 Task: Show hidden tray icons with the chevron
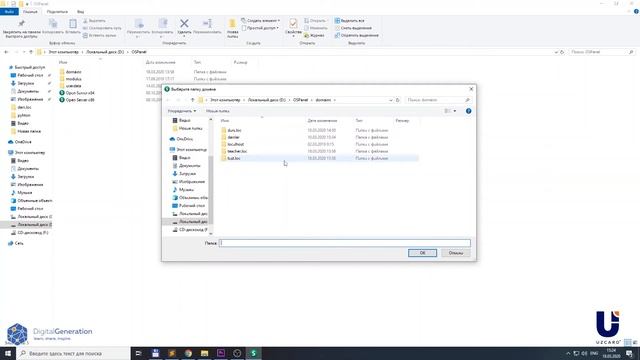[568, 353]
